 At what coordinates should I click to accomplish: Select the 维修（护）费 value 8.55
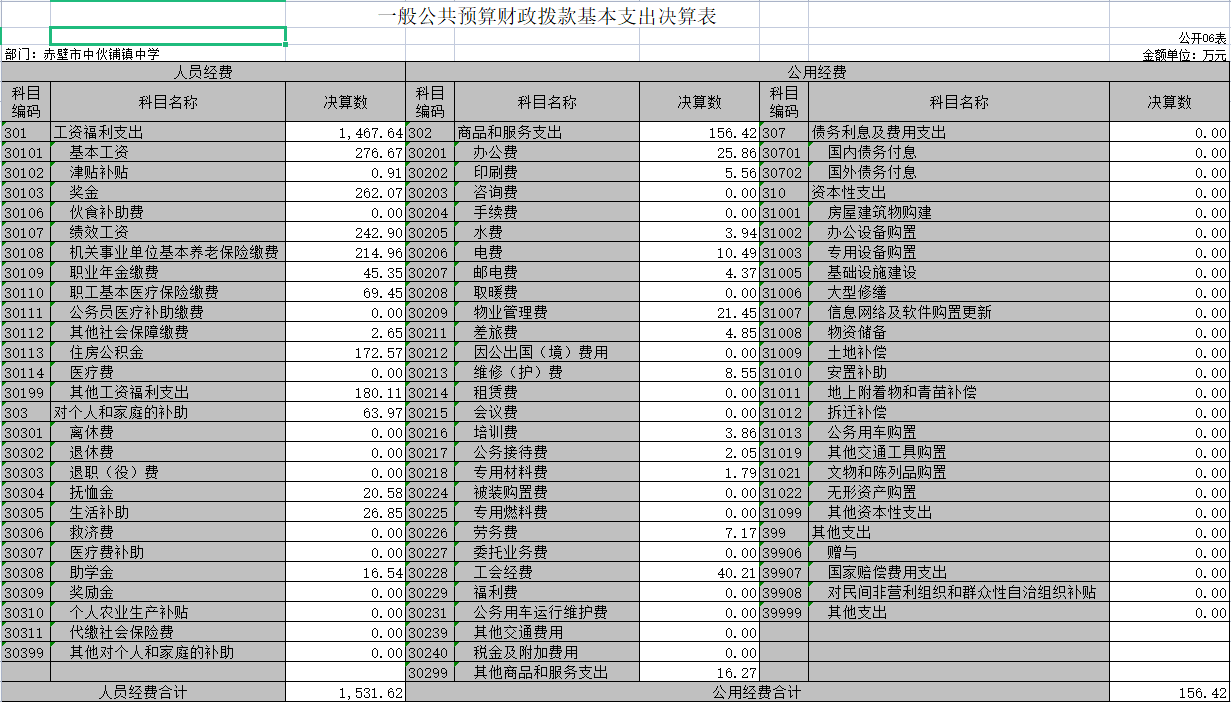(700, 372)
